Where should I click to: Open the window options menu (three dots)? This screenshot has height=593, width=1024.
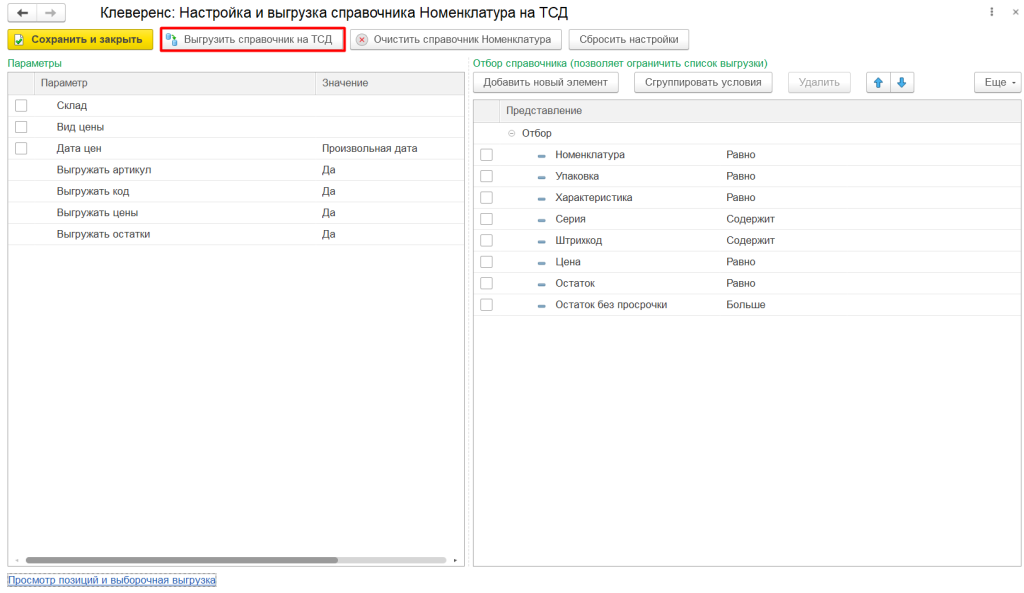coord(991,13)
